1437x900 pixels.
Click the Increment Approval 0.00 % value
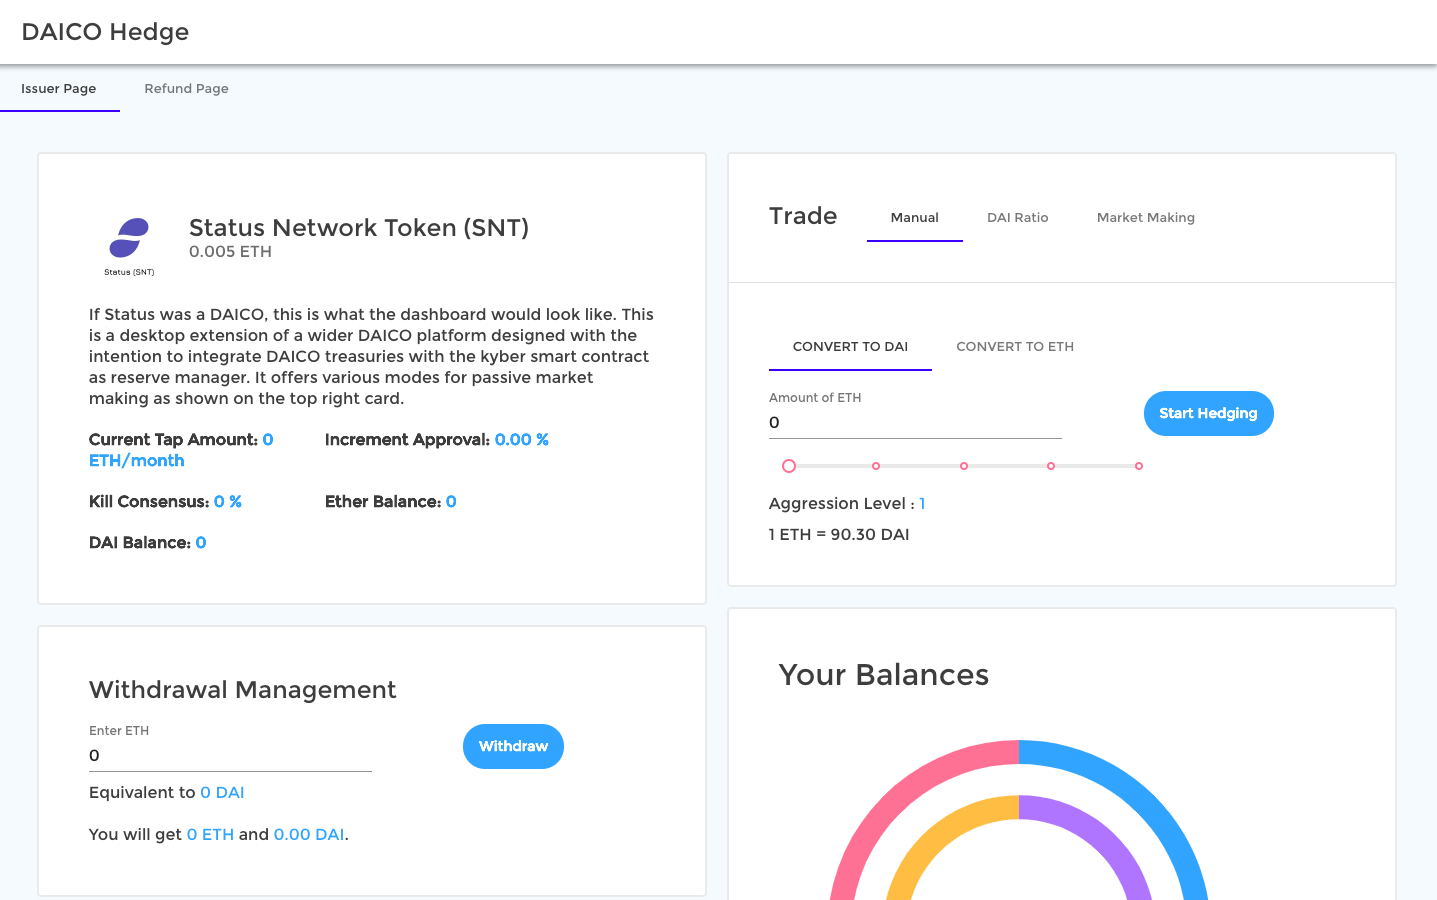click(522, 440)
